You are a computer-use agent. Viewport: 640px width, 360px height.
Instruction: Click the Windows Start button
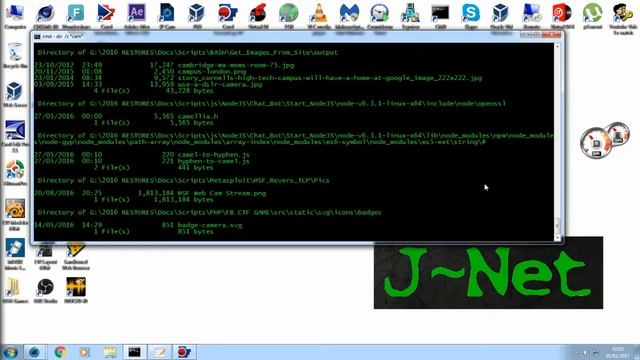pyautogui.click(x=11, y=352)
